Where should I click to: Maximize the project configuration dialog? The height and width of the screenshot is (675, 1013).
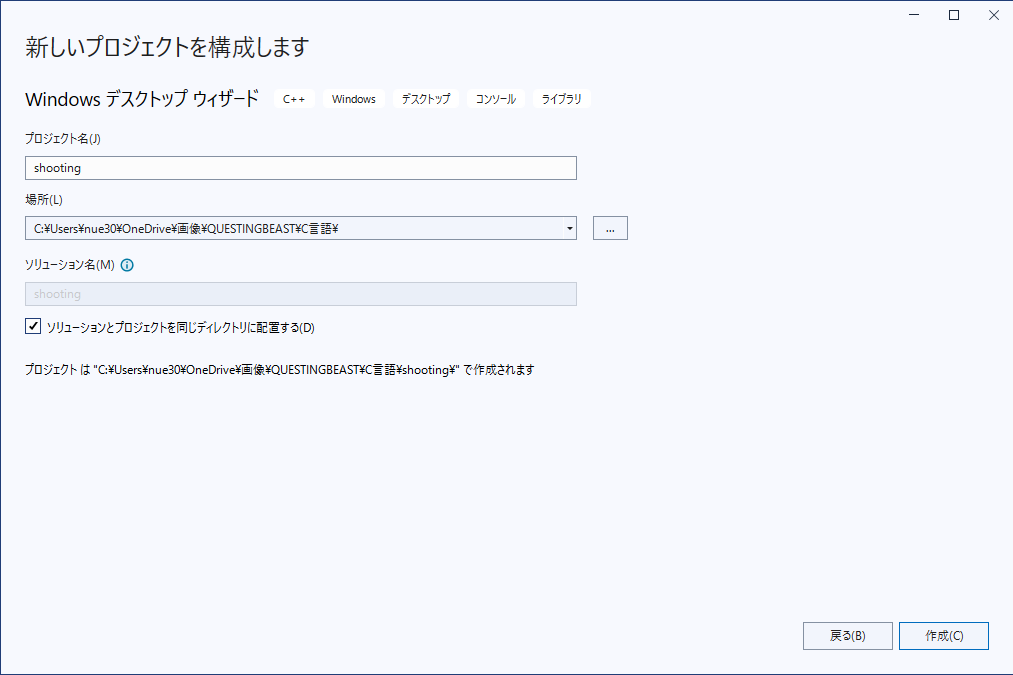pyautogui.click(x=952, y=15)
